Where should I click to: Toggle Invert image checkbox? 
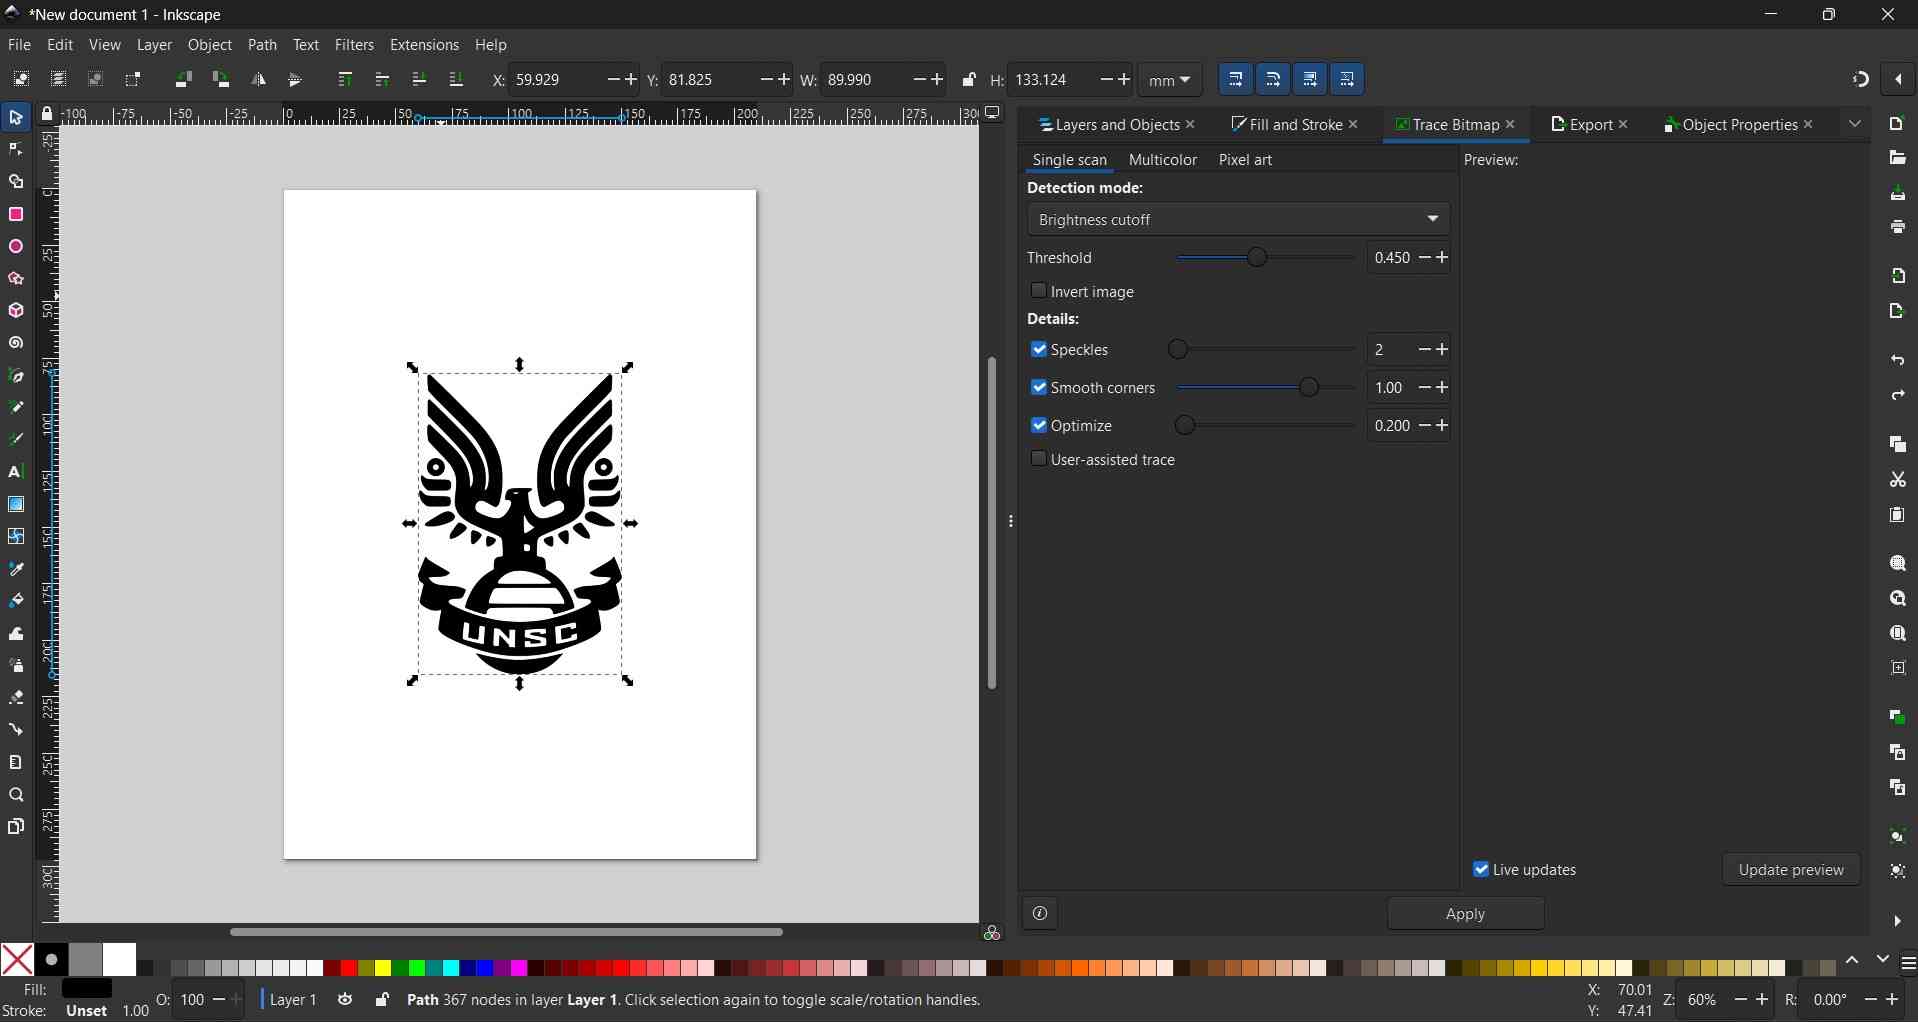(1038, 291)
